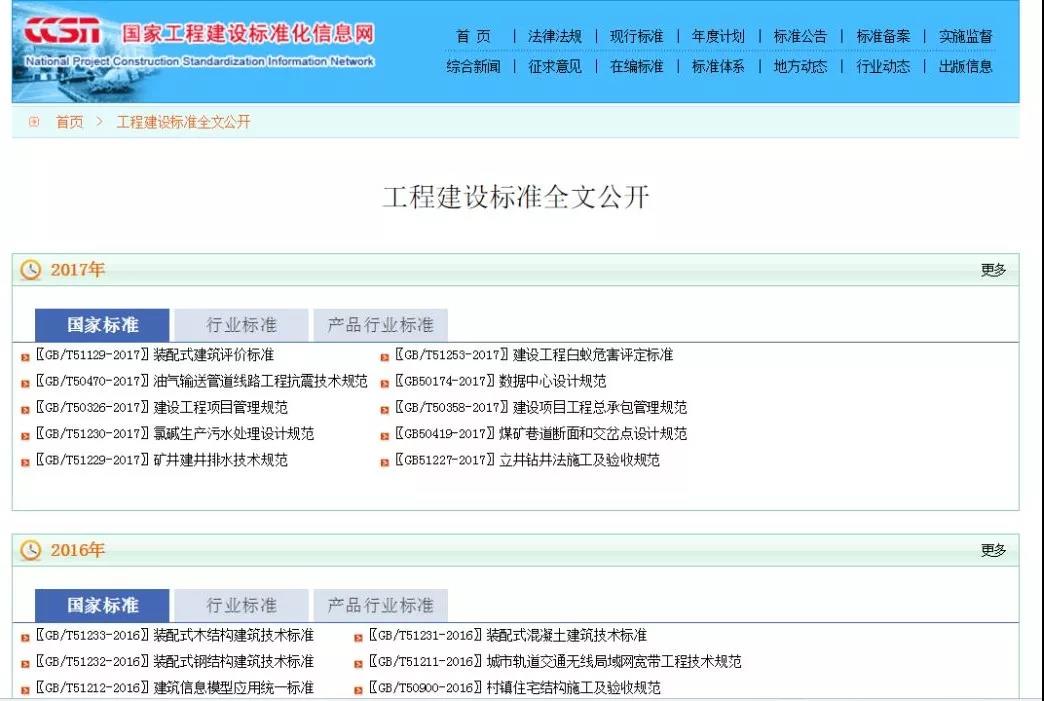Click the clock icon beside 2016年
The image size is (1044, 701).
pyautogui.click(x=32, y=550)
